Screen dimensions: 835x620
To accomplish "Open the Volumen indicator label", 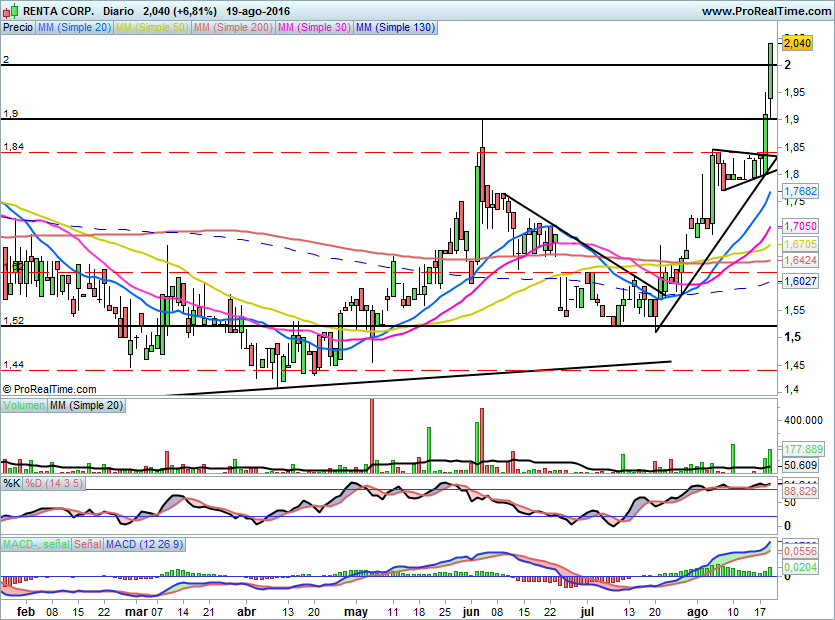I will coord(23,405).
